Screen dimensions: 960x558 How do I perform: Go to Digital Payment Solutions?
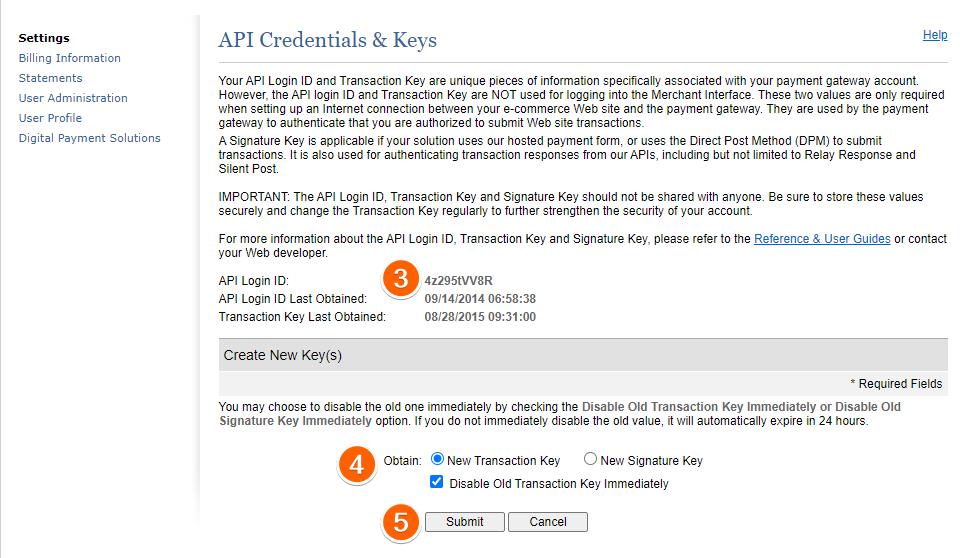coord(89,138)
